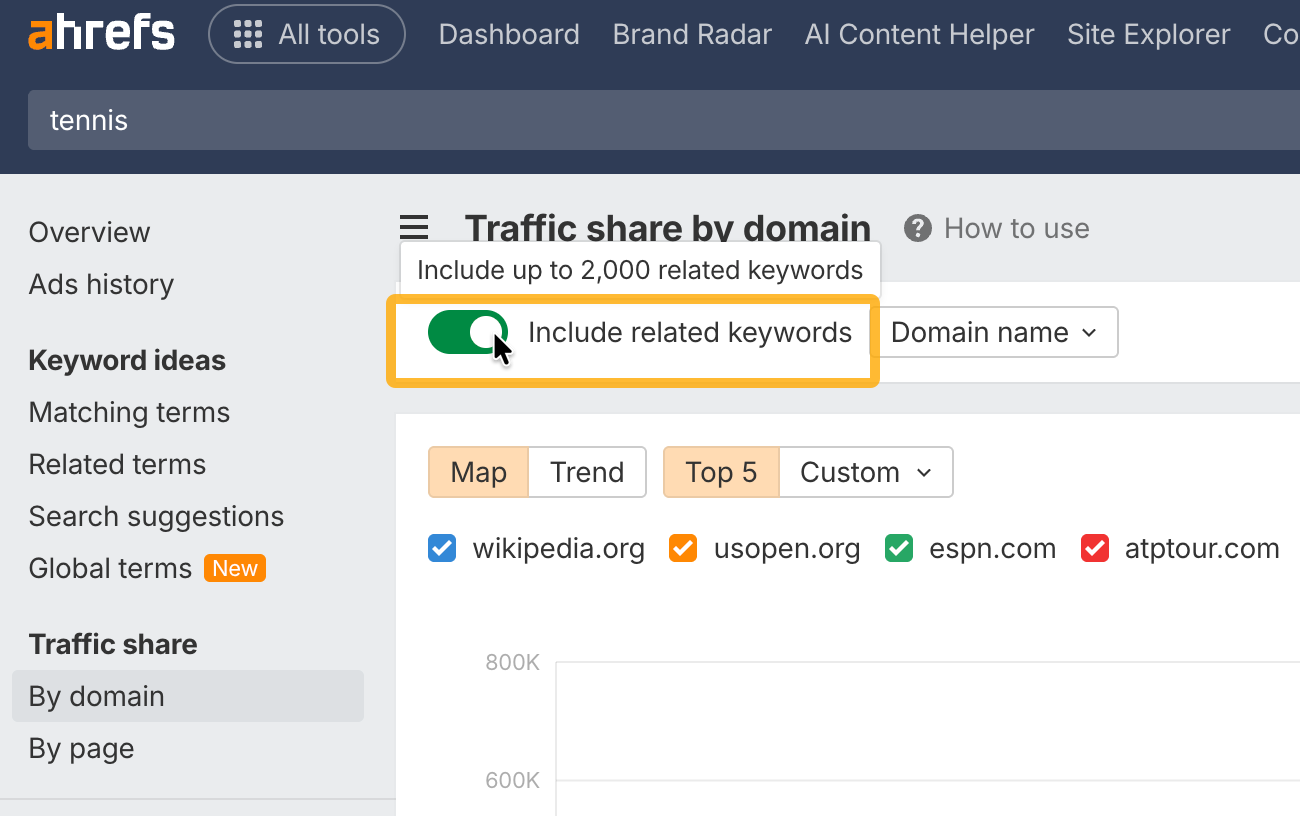The height and width of the screenshot is (816, 1300).
Task: Open the Custom dropdown
Action: click(x=865, y=472)
